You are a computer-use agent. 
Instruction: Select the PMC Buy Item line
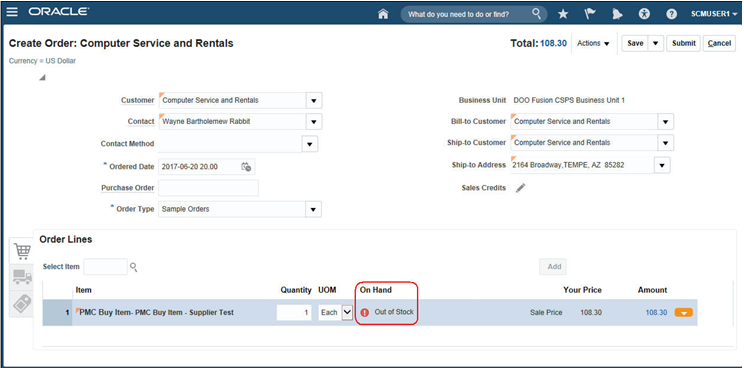point(157,313)
